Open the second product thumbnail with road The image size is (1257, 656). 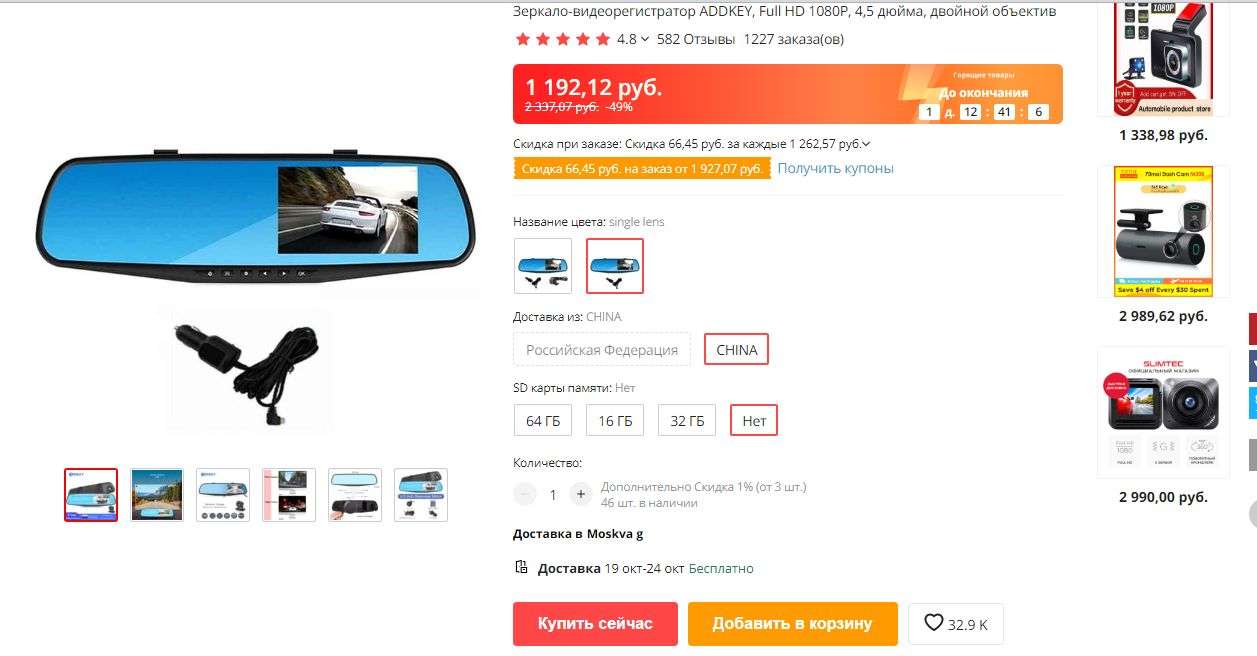(157, 495)
